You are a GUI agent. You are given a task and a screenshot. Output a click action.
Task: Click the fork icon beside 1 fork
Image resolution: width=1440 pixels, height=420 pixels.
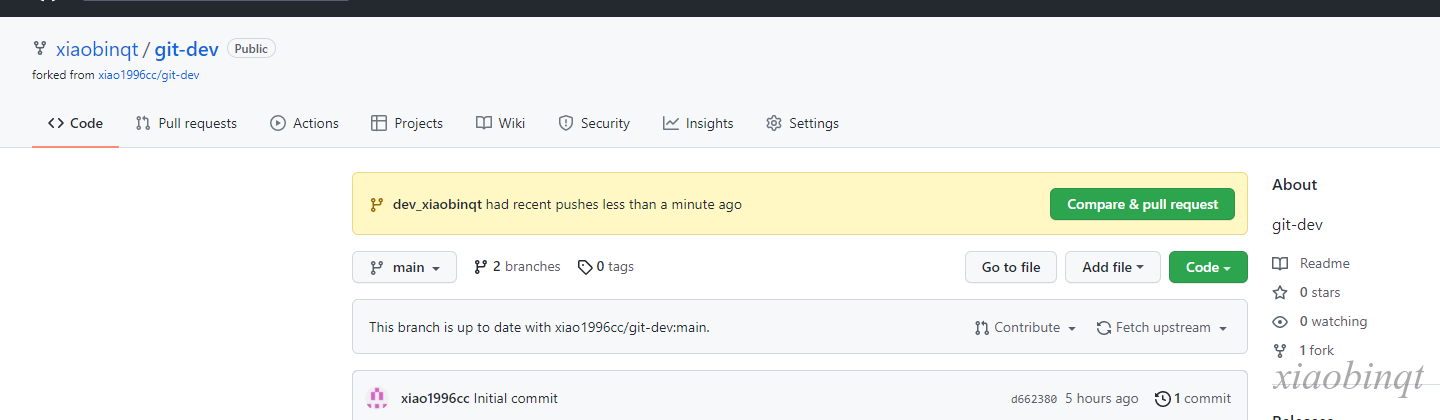(x=1280, y=350)
